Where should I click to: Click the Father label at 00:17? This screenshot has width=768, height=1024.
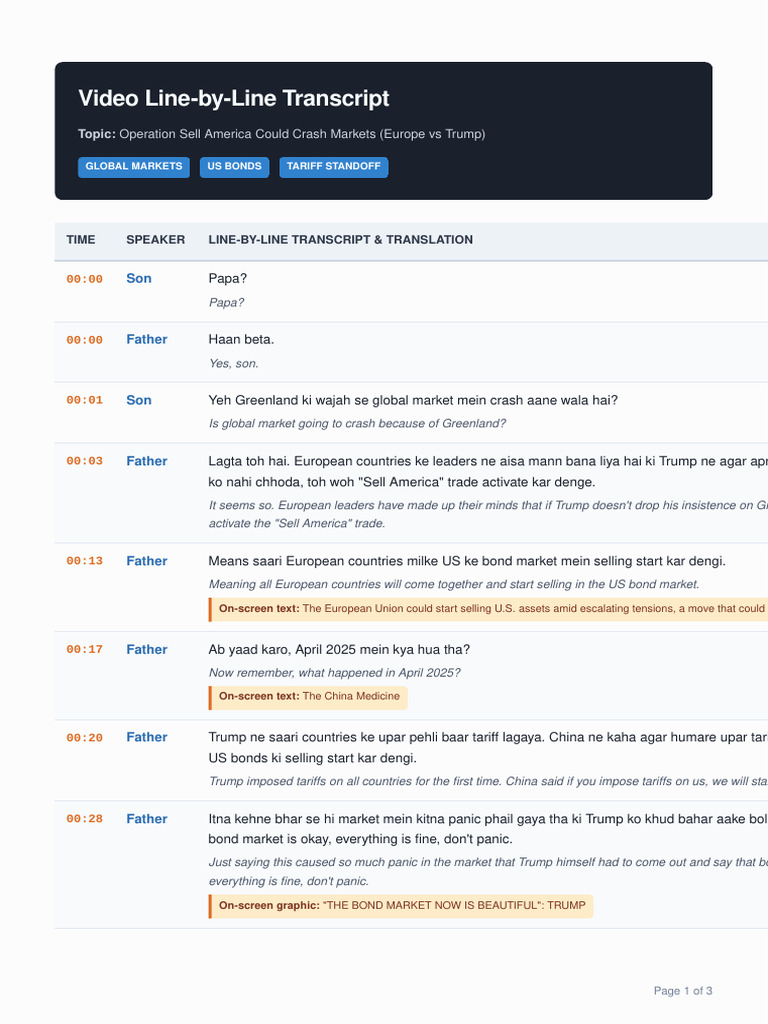(147, 649)
